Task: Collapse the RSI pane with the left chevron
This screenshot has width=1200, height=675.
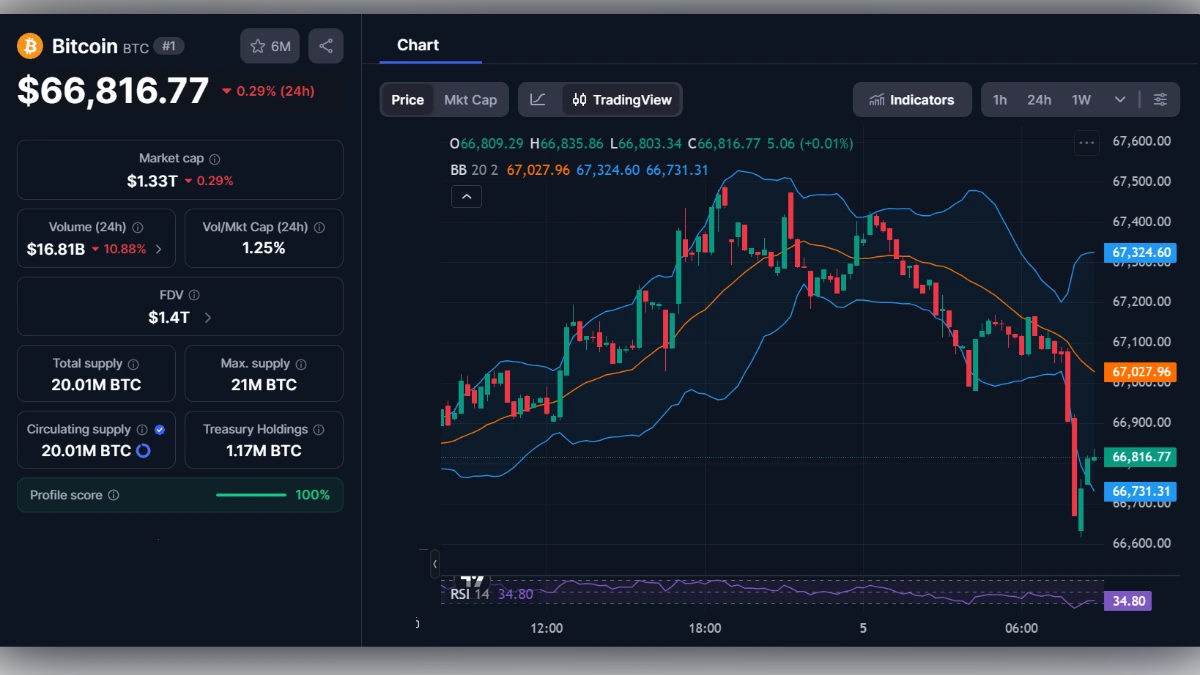Action: (x=435, y=564)
